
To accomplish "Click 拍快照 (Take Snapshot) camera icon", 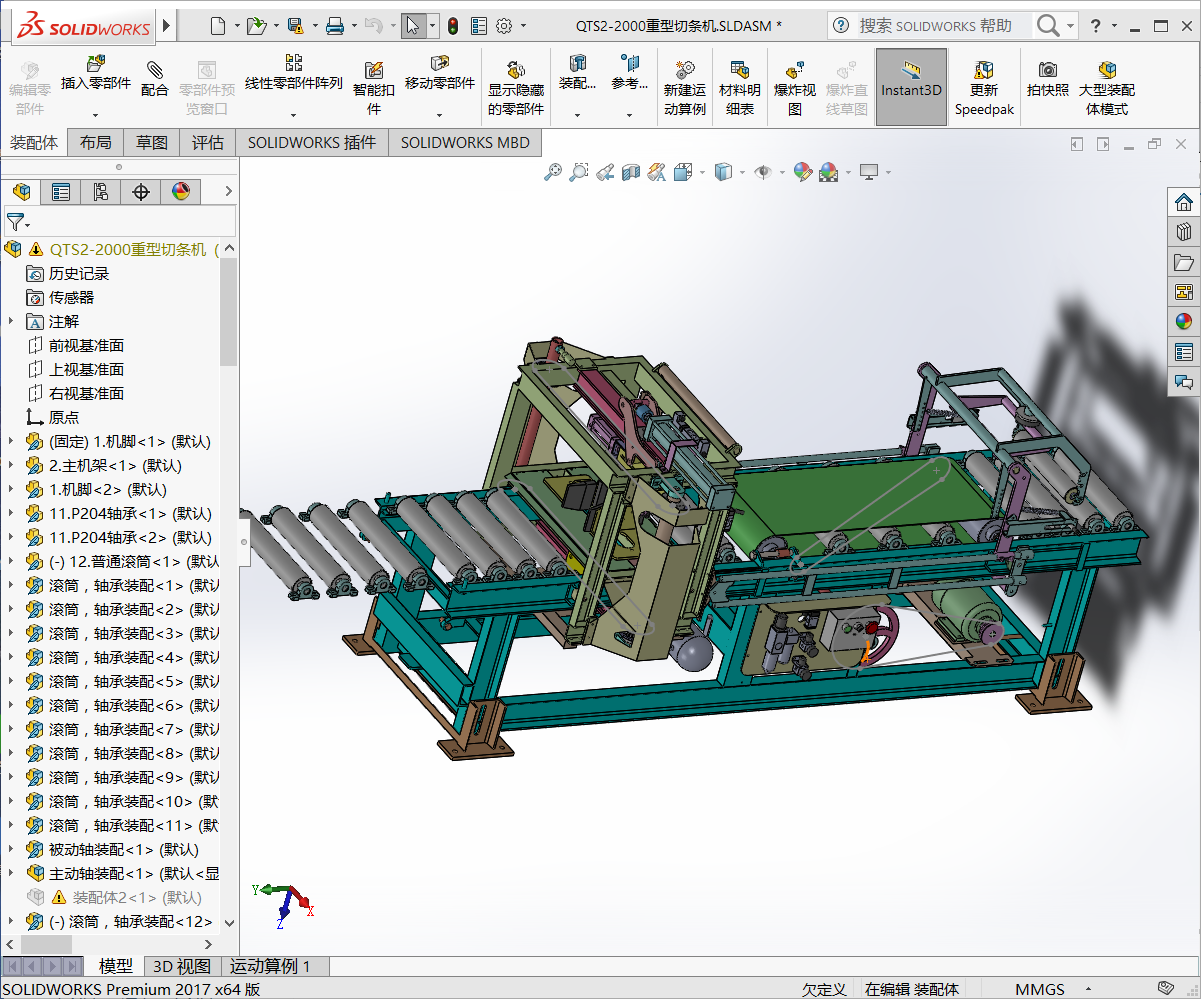I will 1047,70.
